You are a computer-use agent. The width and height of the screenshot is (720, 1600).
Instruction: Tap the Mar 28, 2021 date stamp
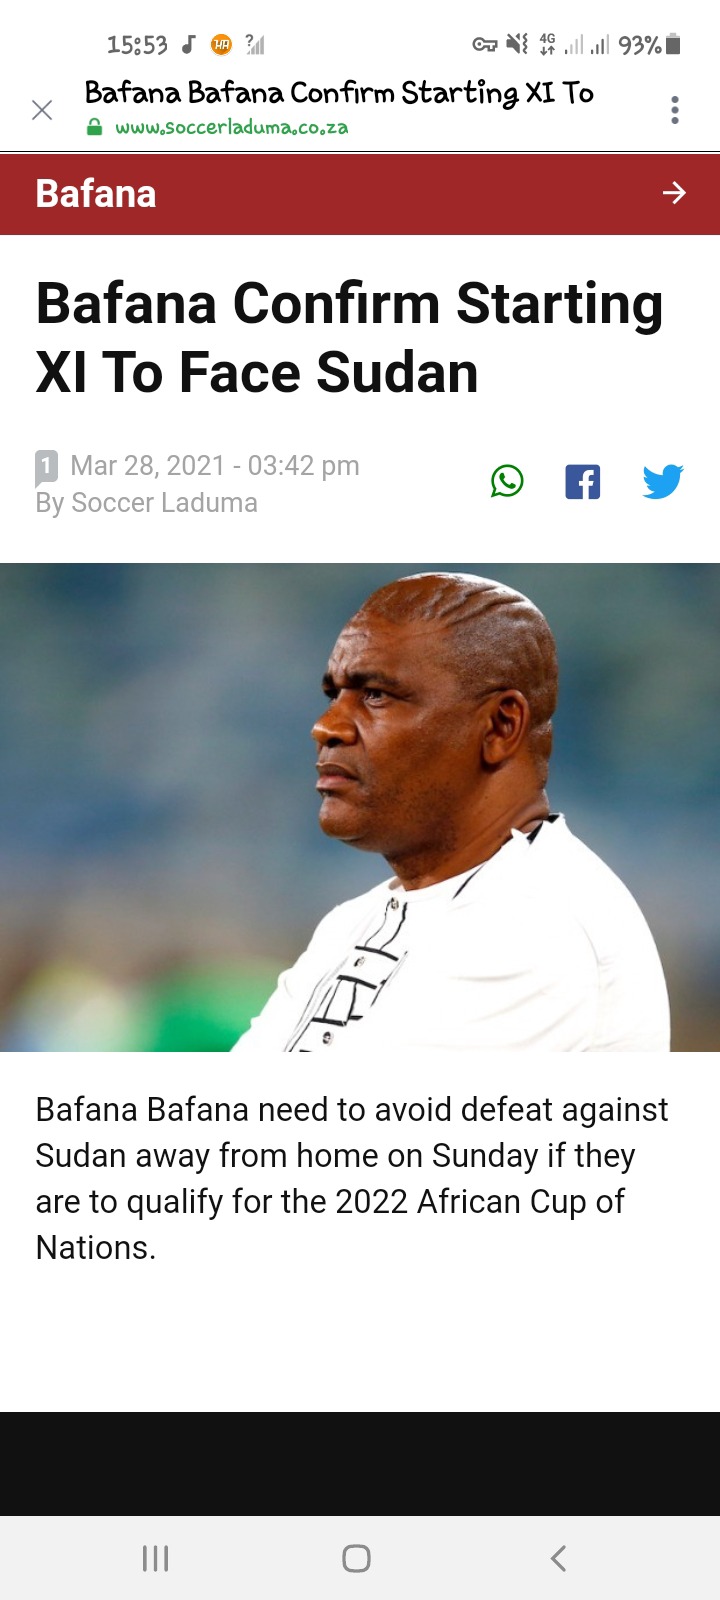click(215, 466)
